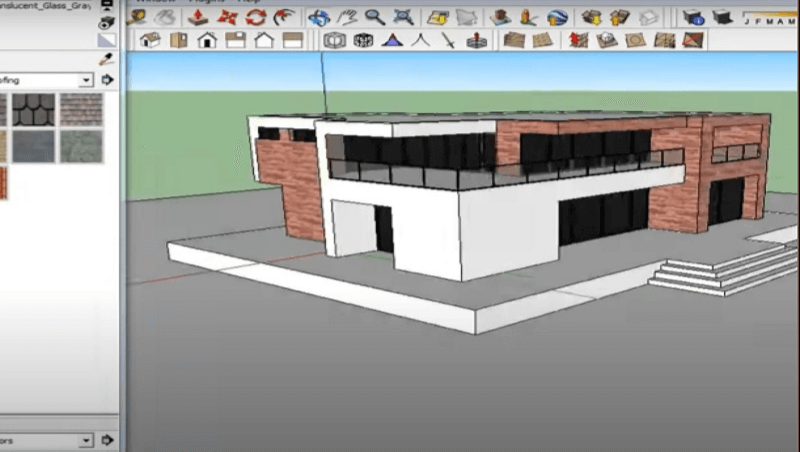This screenshot has height=452, width=800.
Task: Open the Roofing material library dropdown
Action: click(86, 80)
